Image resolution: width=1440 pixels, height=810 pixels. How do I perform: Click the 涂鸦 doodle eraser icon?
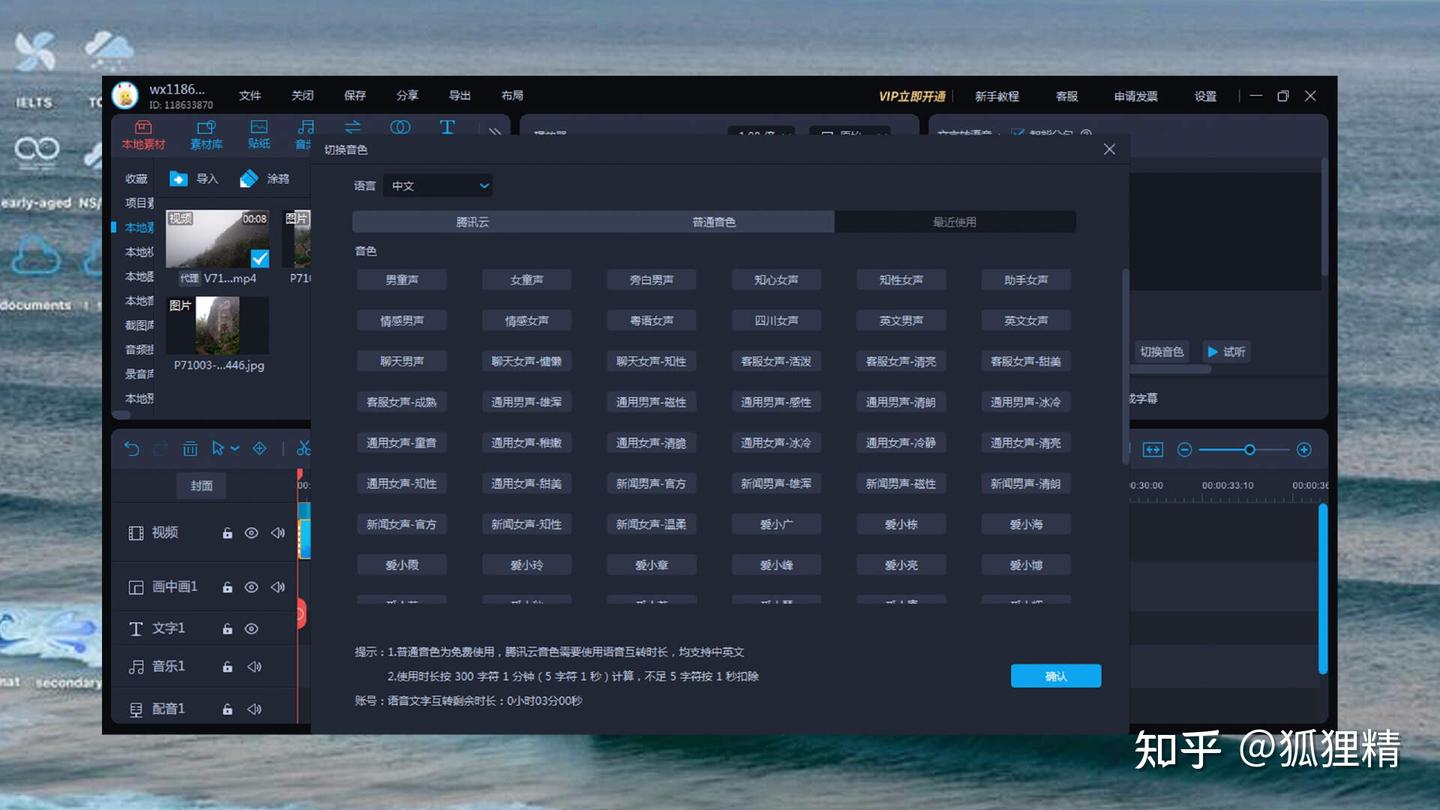(249, 178)
